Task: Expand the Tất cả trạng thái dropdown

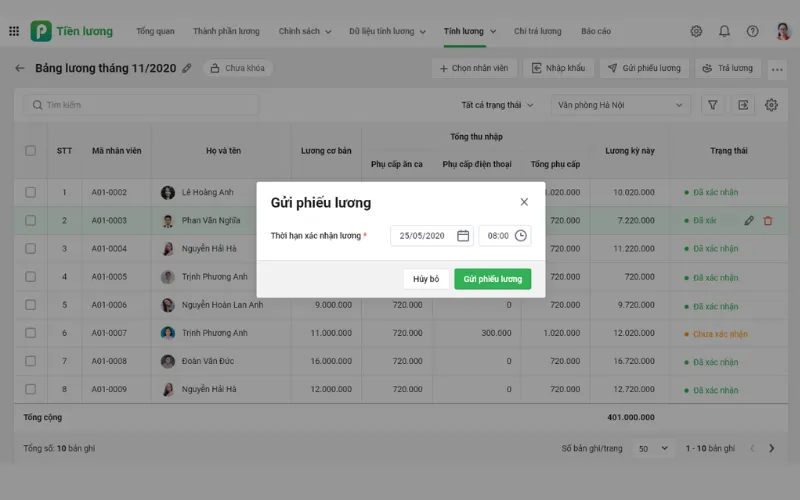Action: click(x=497, y=105)
